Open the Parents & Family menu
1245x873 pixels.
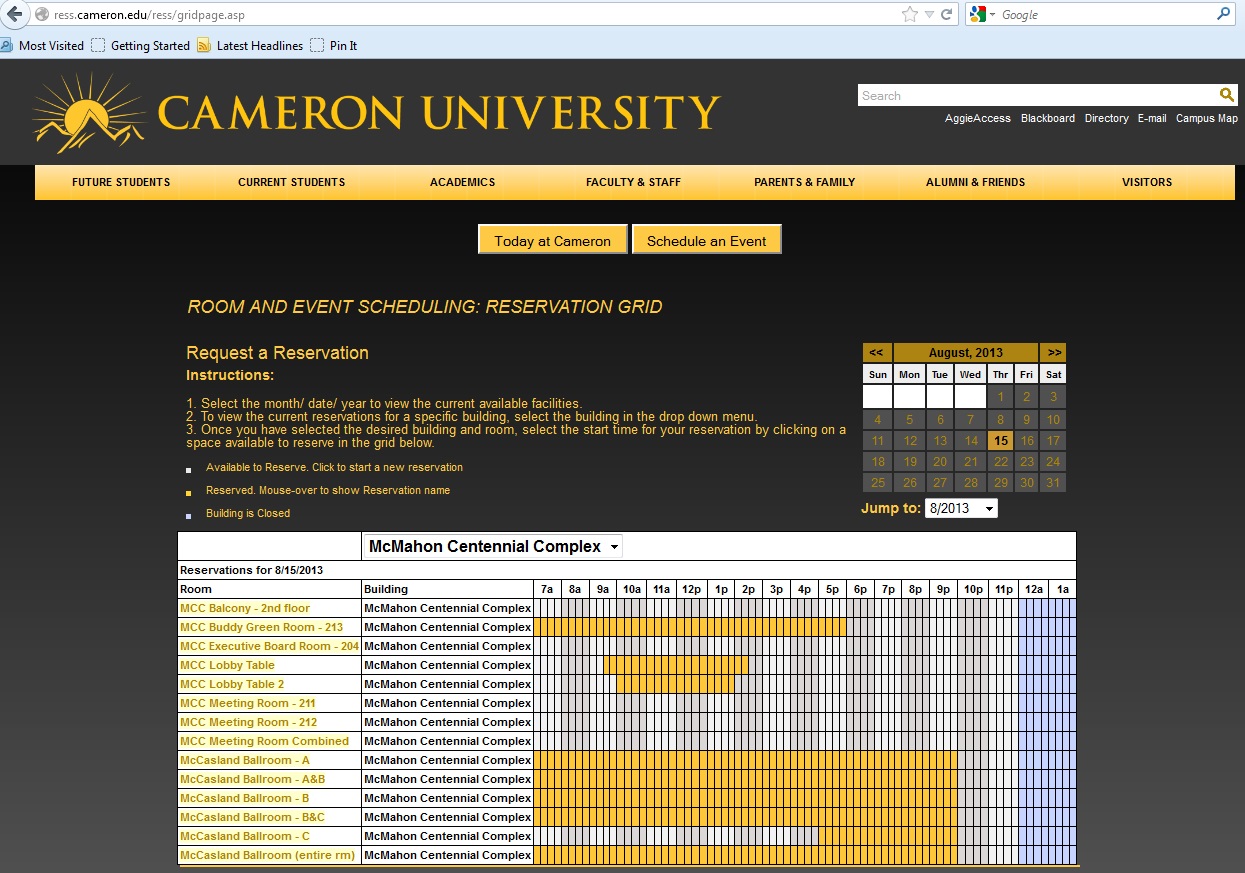(805, 182)
